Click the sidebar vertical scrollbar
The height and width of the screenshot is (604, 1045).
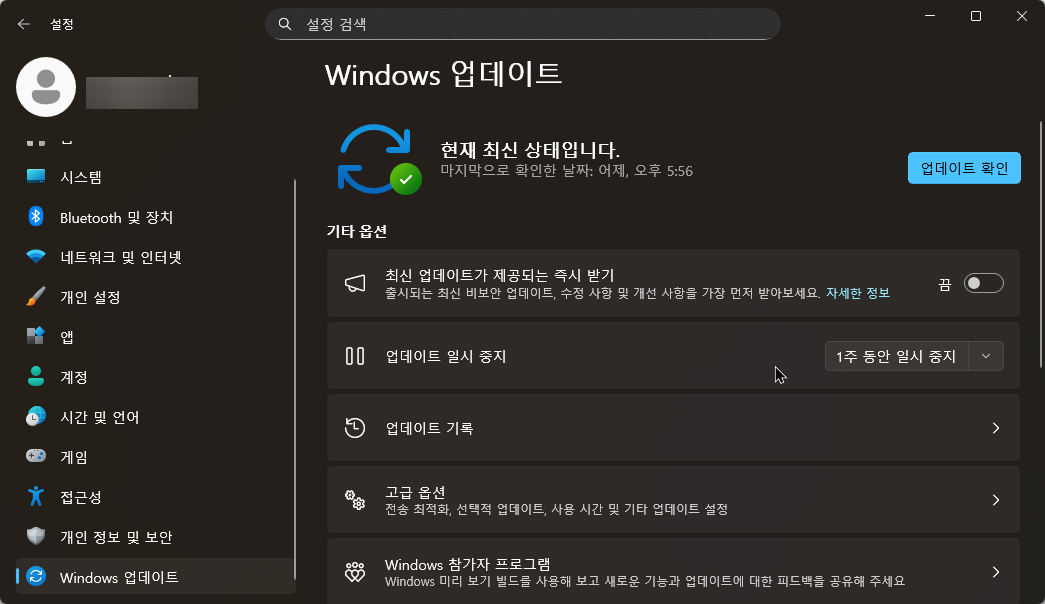point(295,379)
